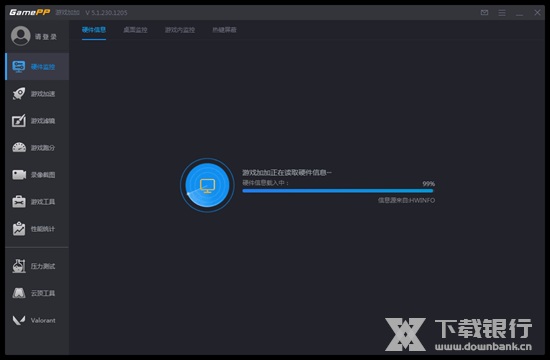Click the 请登录 login text
The image size is (550, 360).
click(46, 36)
